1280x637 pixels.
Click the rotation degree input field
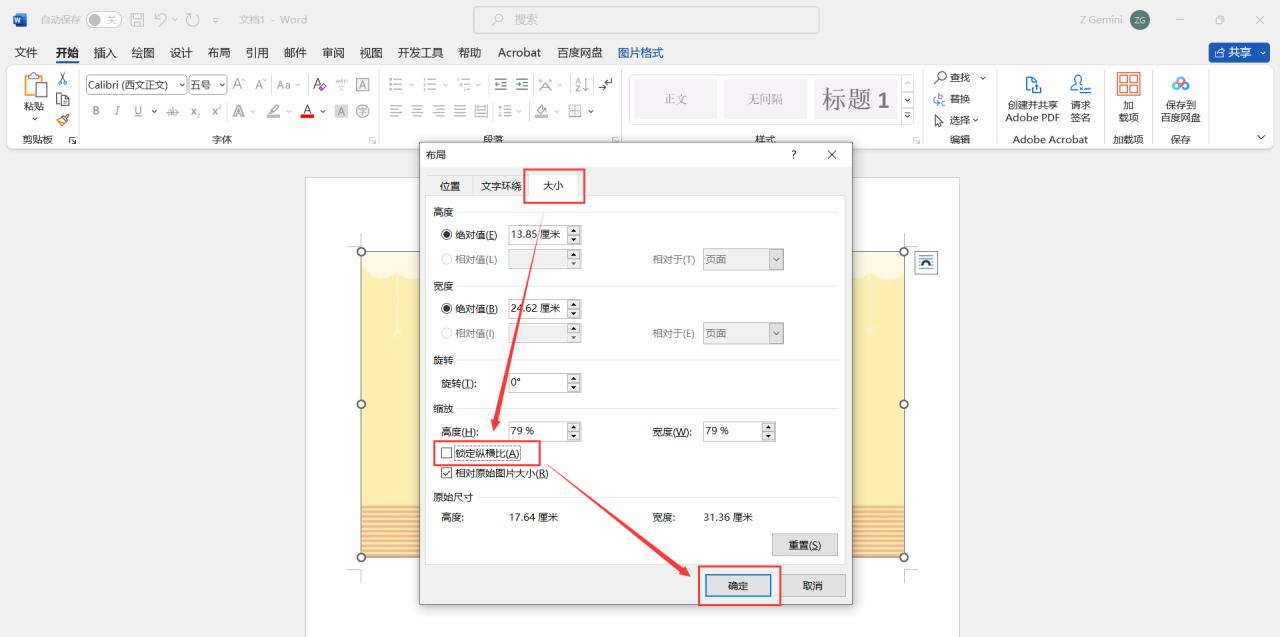tap(537, 383)
